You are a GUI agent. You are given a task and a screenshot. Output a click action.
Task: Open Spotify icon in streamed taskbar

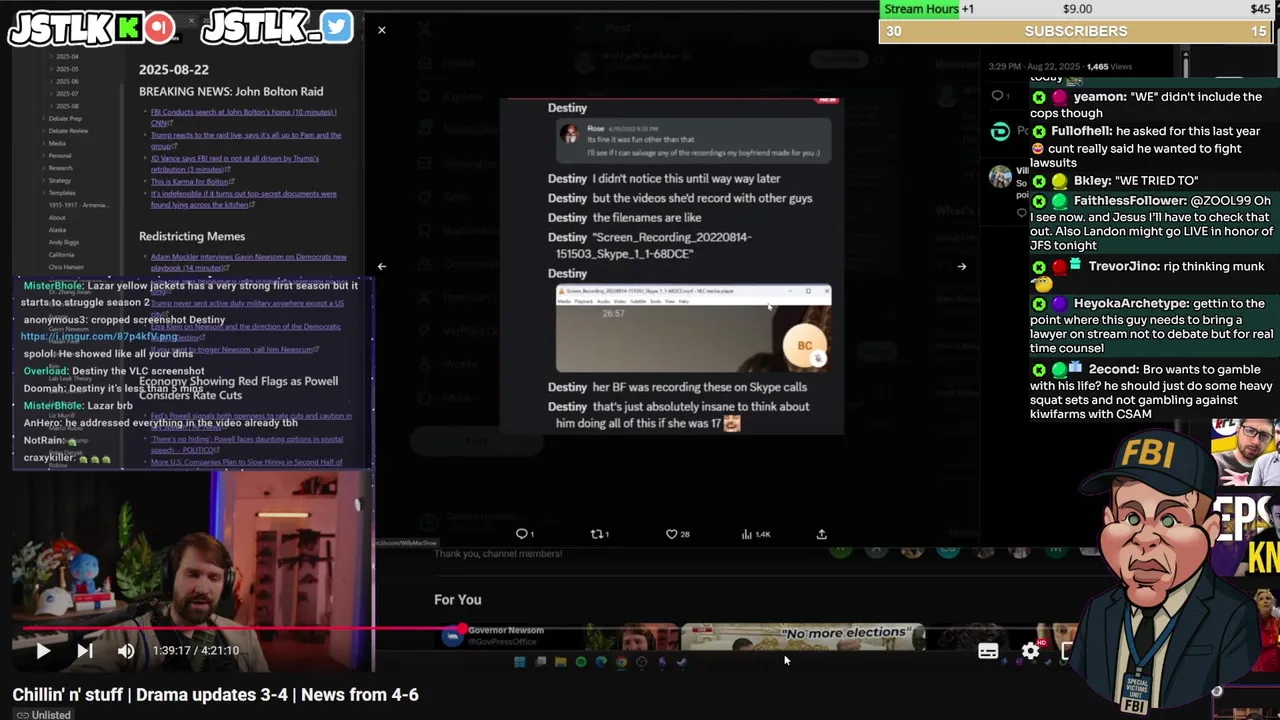581,662
